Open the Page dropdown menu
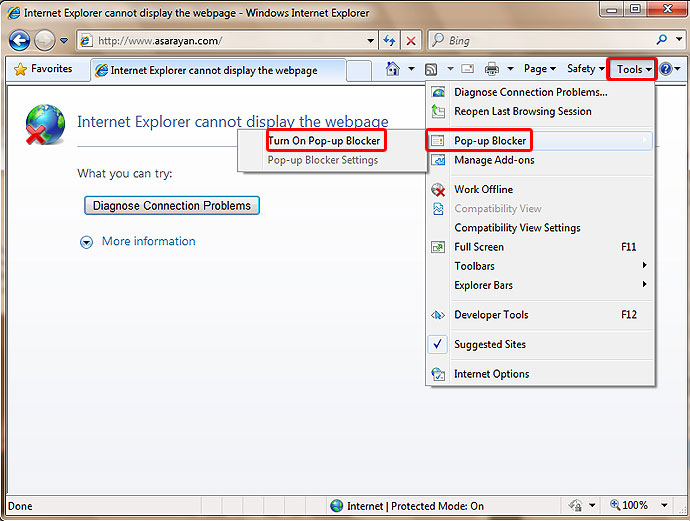Screen dimensions: 690x521 (540, 69)
